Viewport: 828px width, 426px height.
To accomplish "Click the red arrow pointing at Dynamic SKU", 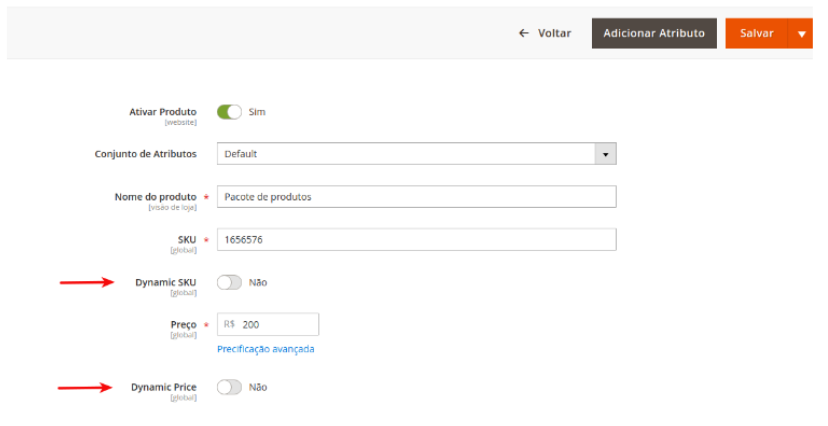I will 87,282.
